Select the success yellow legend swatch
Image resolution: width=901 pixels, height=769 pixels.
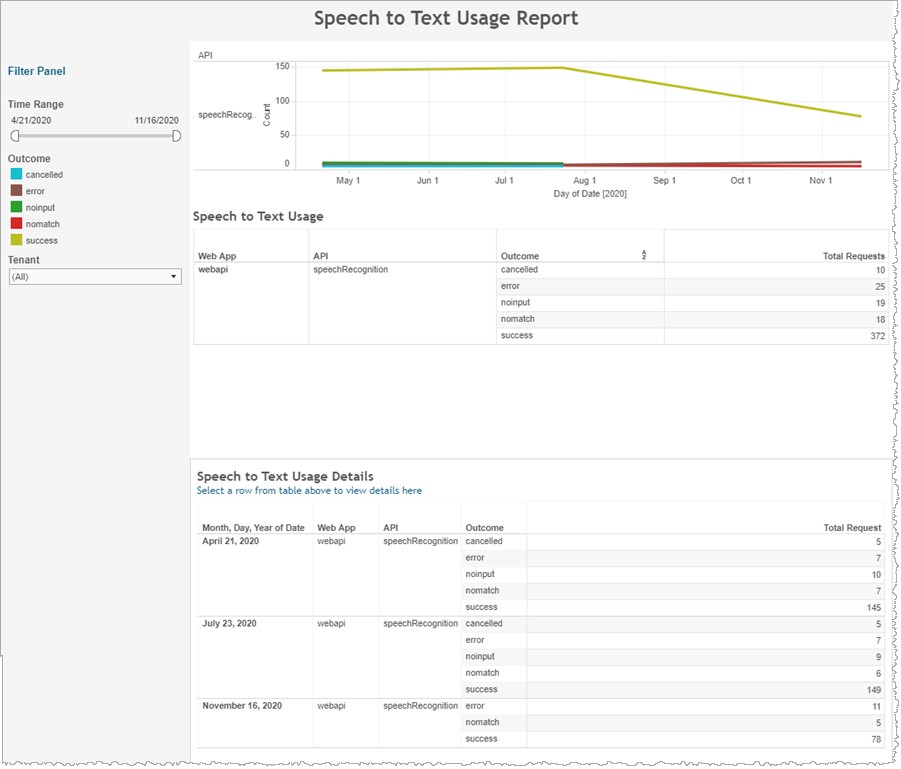pyautogui.click(x=15, y=240)
